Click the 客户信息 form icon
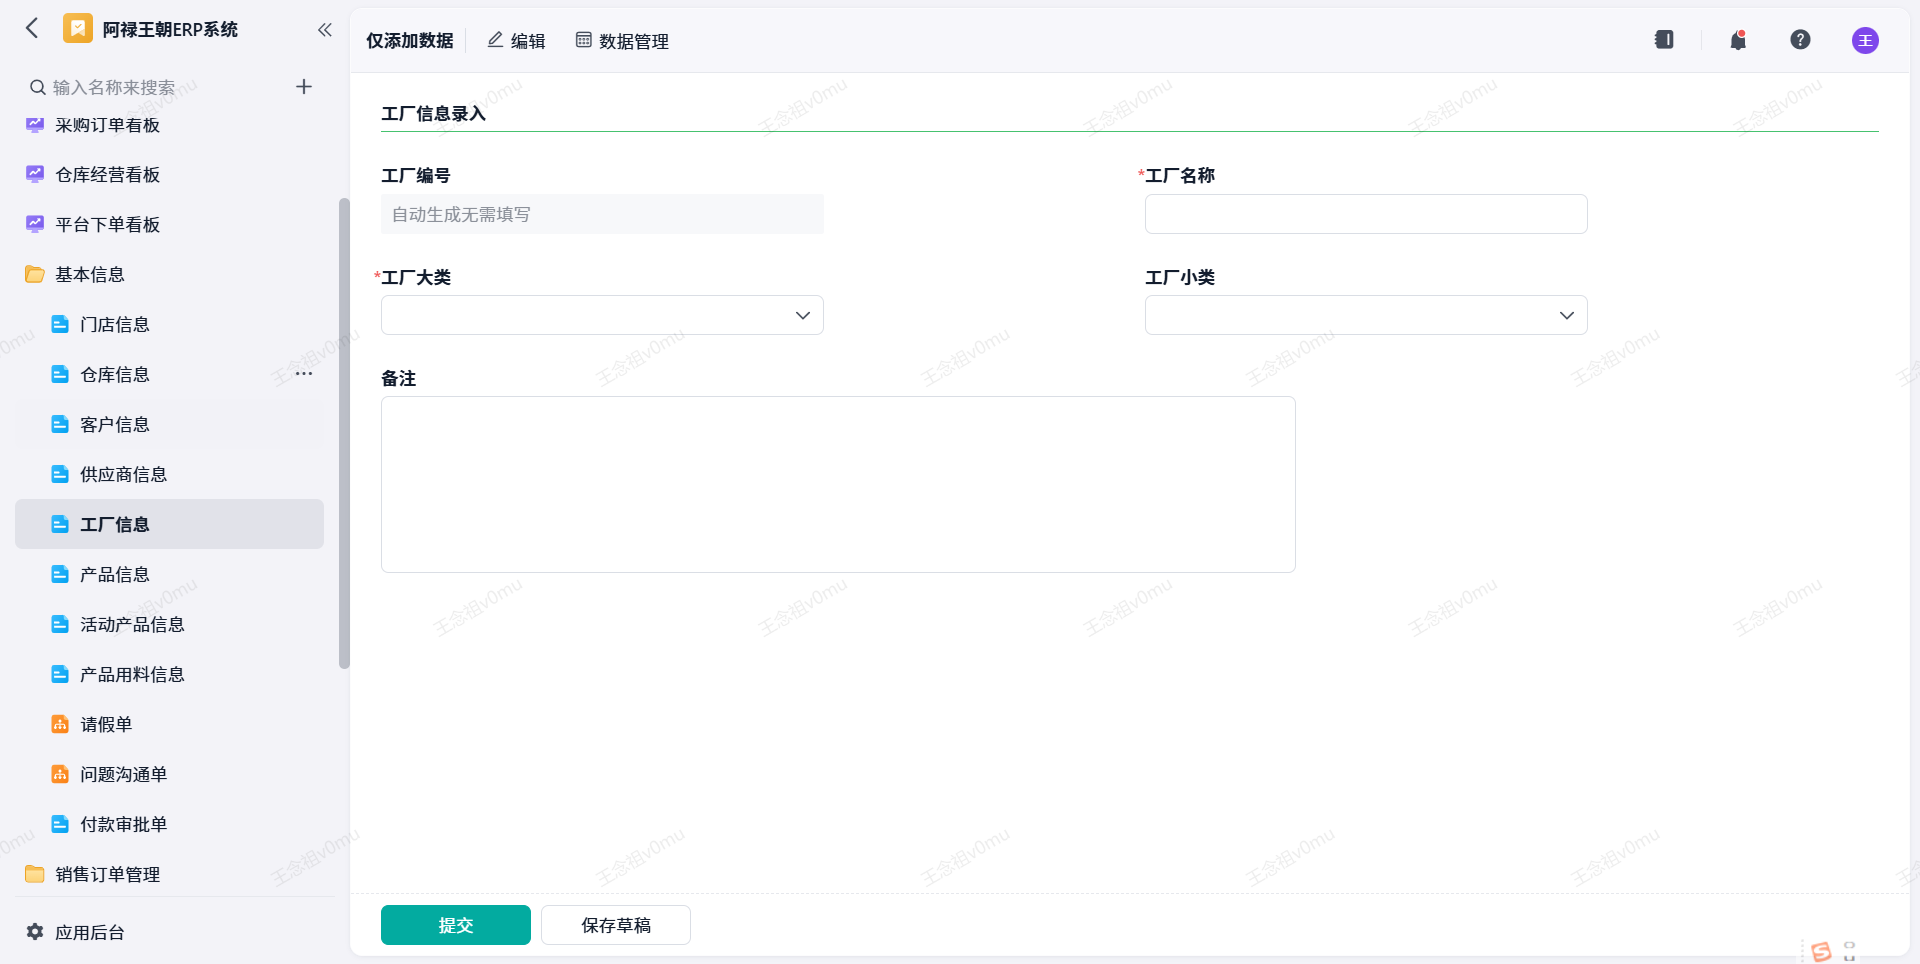1920x964 pixels. tap(60, 424)
